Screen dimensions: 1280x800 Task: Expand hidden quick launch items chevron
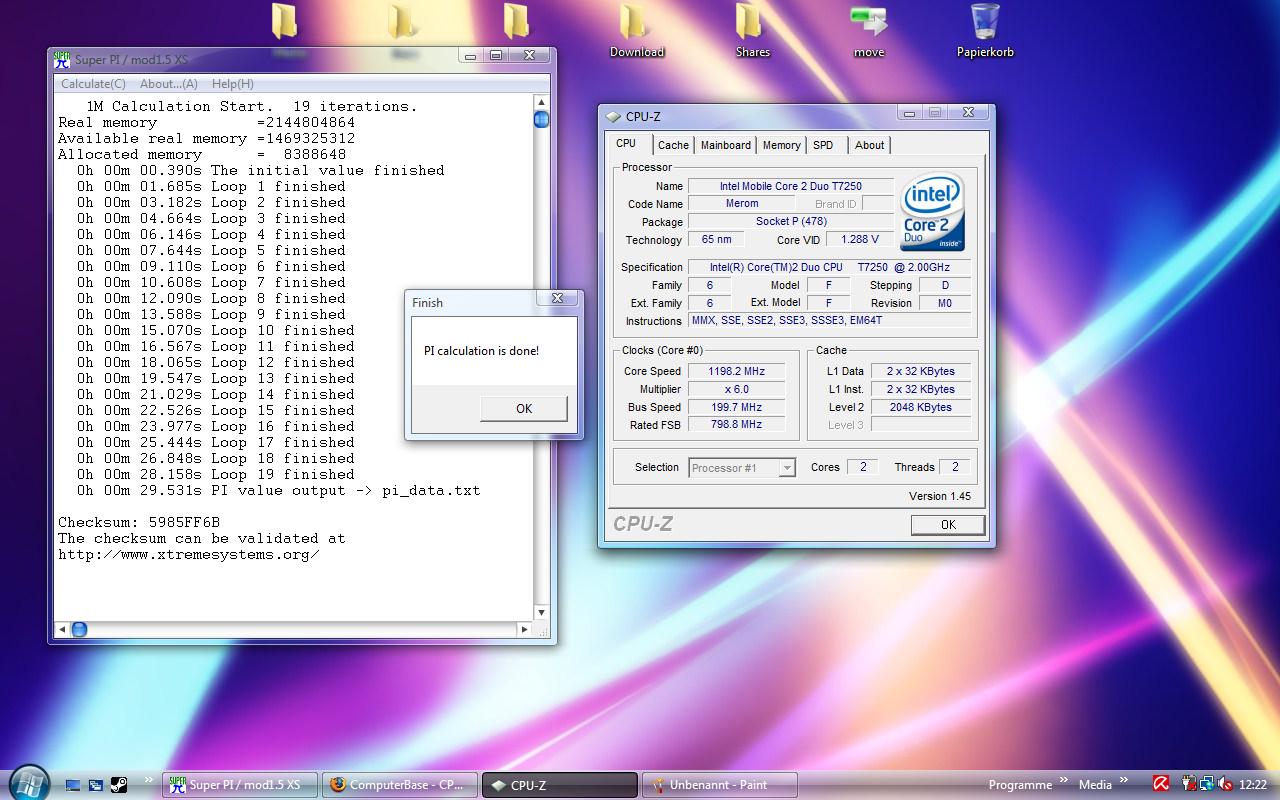[x=148, y=780]
